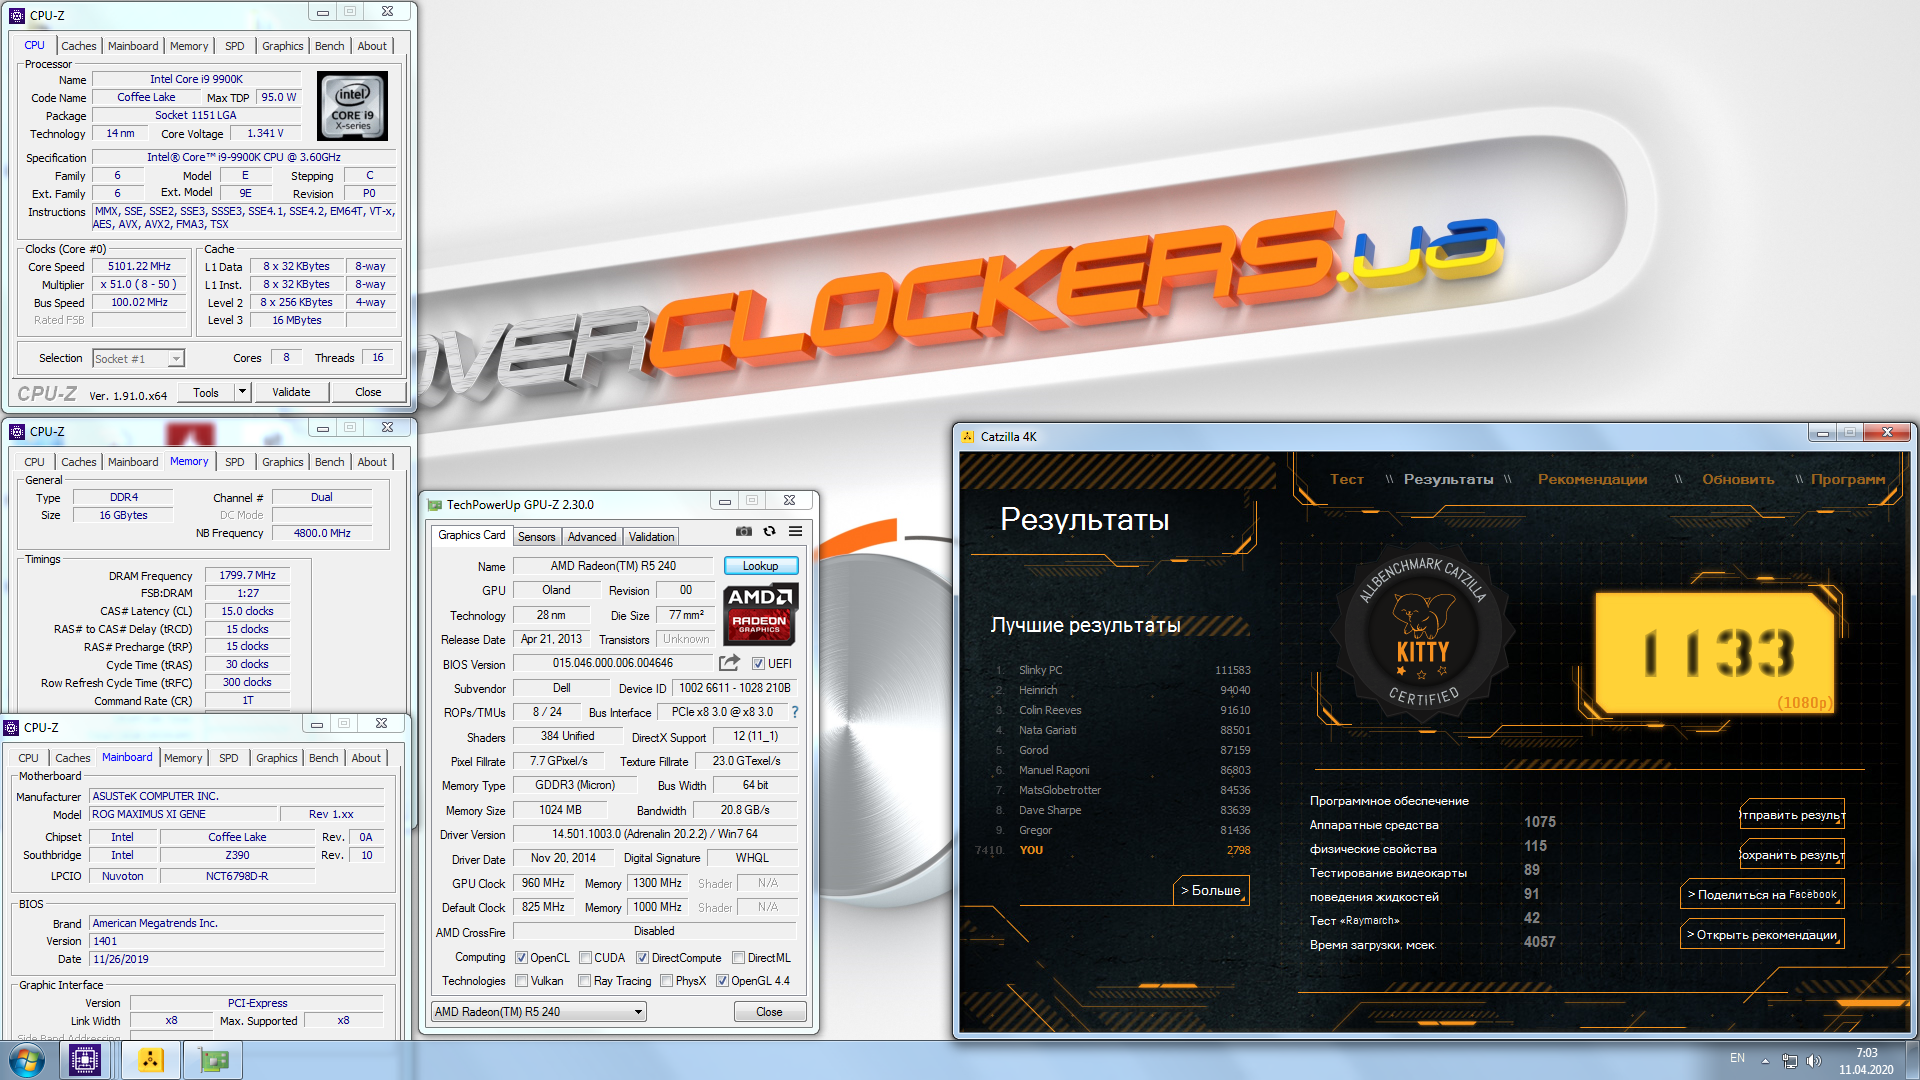The image size is (1920, 1080).
Task: Take a GPU-Z screenshot with camera icon
Action: tap(744, 531)
